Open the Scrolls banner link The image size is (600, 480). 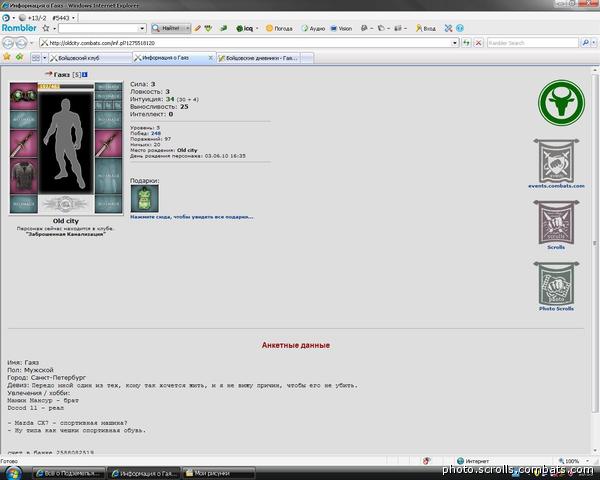pyautogui.click(x=556, y=225)
